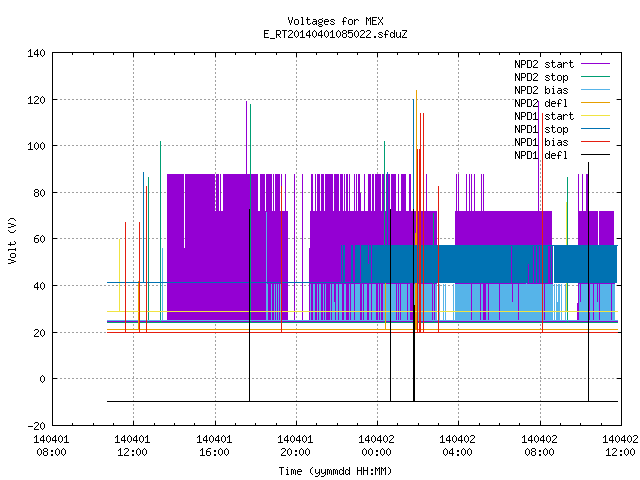Select the NPD1 defl legend label
Image resolution: width=640 pixels, height=480 pixels.
click(x=541, y=156)
